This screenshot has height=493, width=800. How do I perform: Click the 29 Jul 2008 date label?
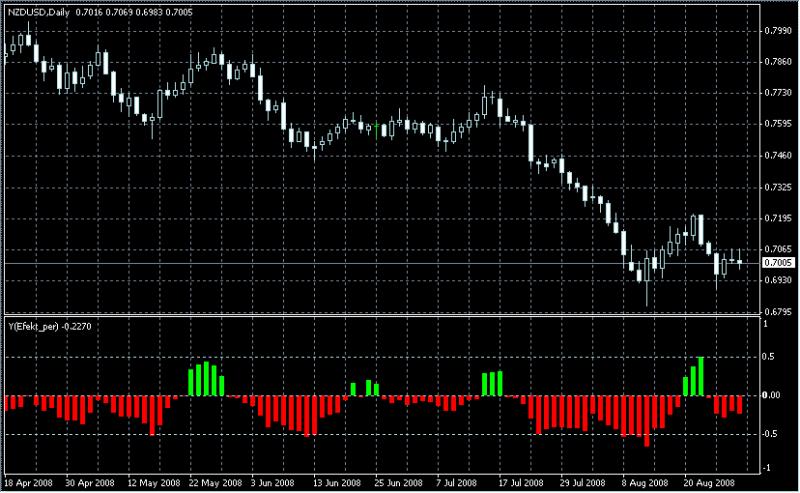click(583, 483)
